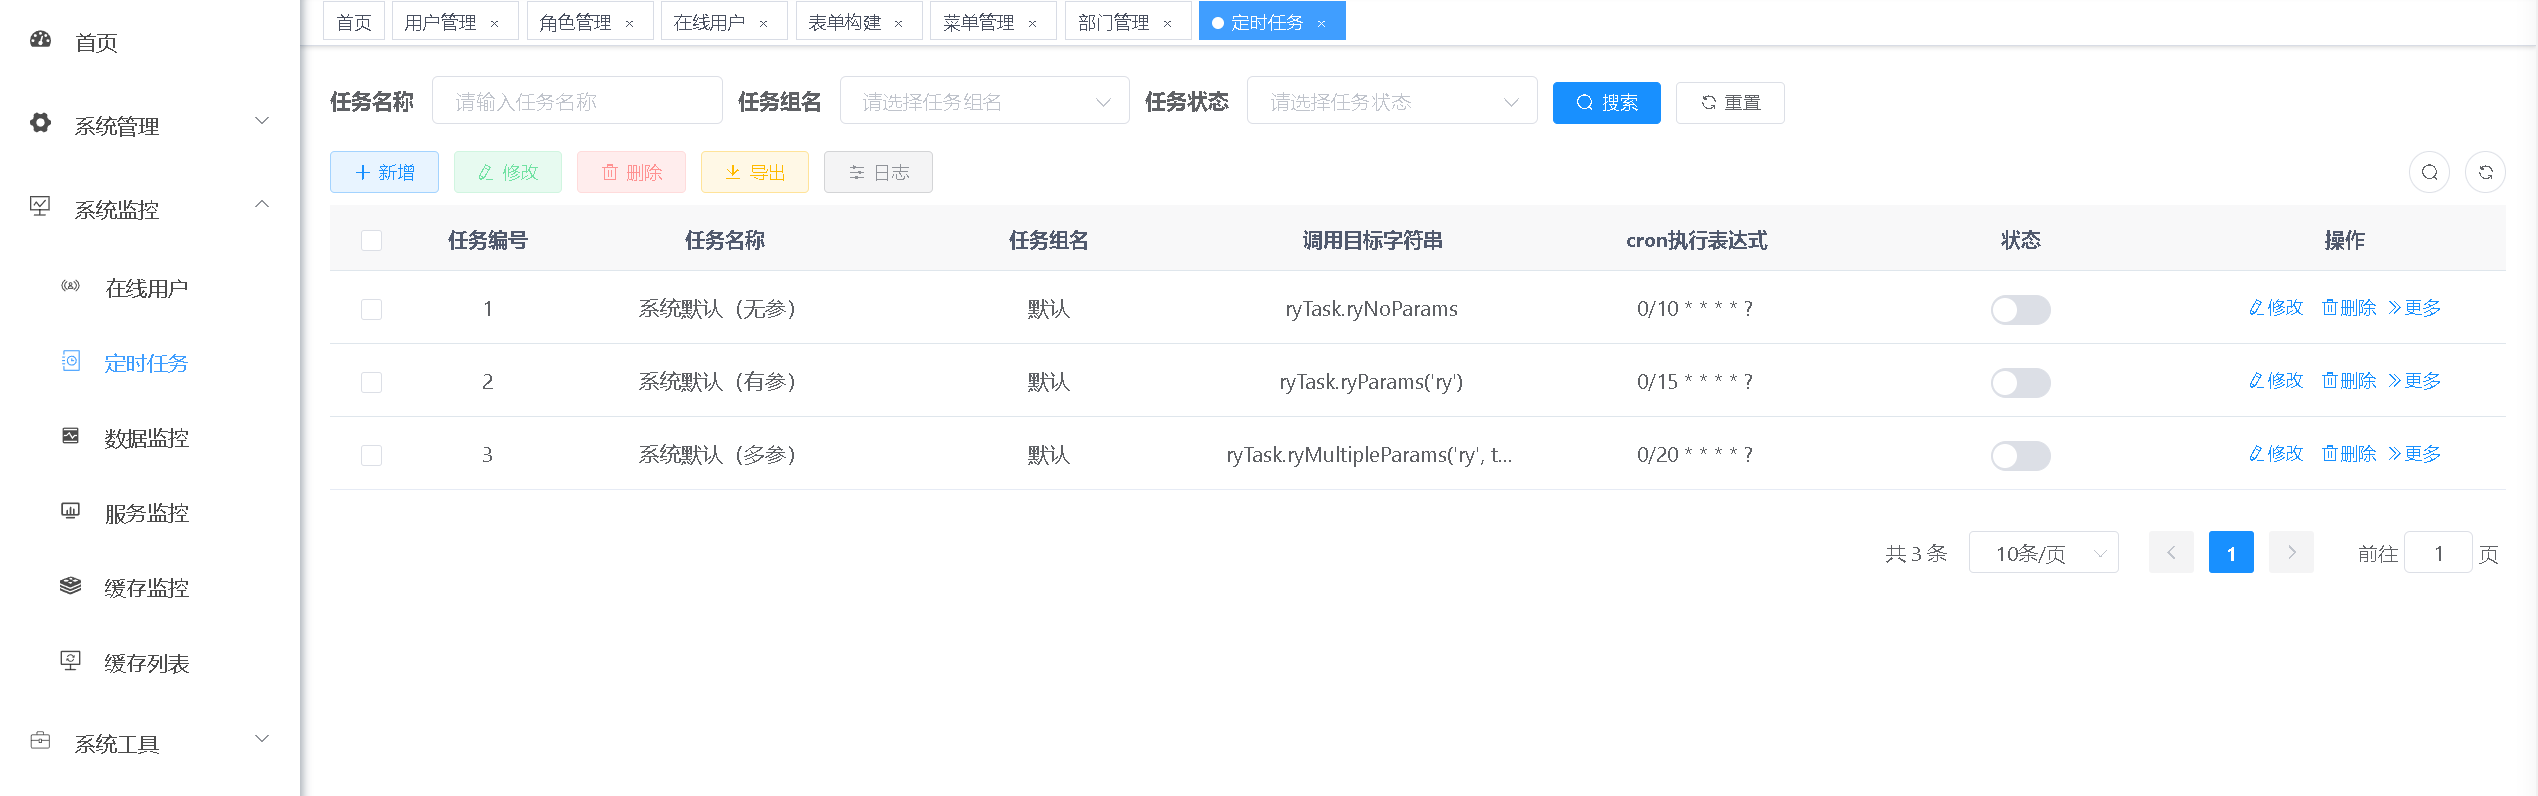Go to previous page arrow
2538x796 pixels.
click(2171, 552)
